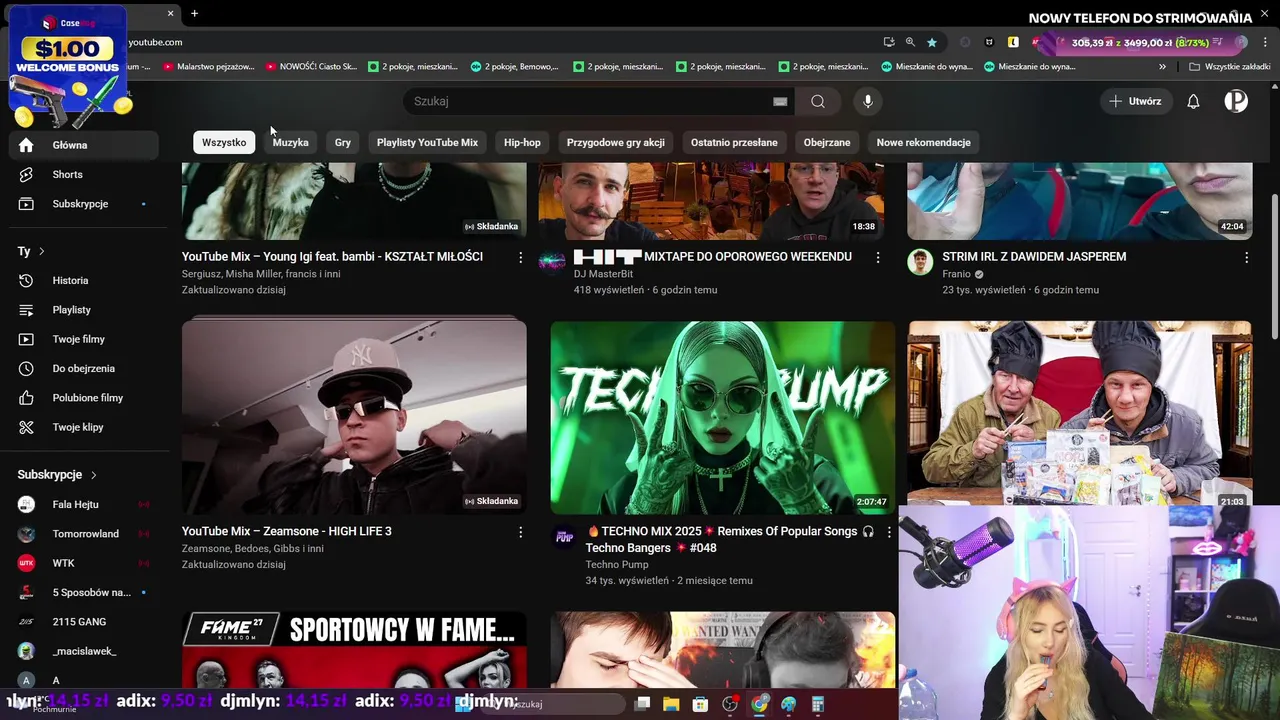
Task: Open more options for the TECHNO MIX 2025 video
Action: [x=889, y=532]
